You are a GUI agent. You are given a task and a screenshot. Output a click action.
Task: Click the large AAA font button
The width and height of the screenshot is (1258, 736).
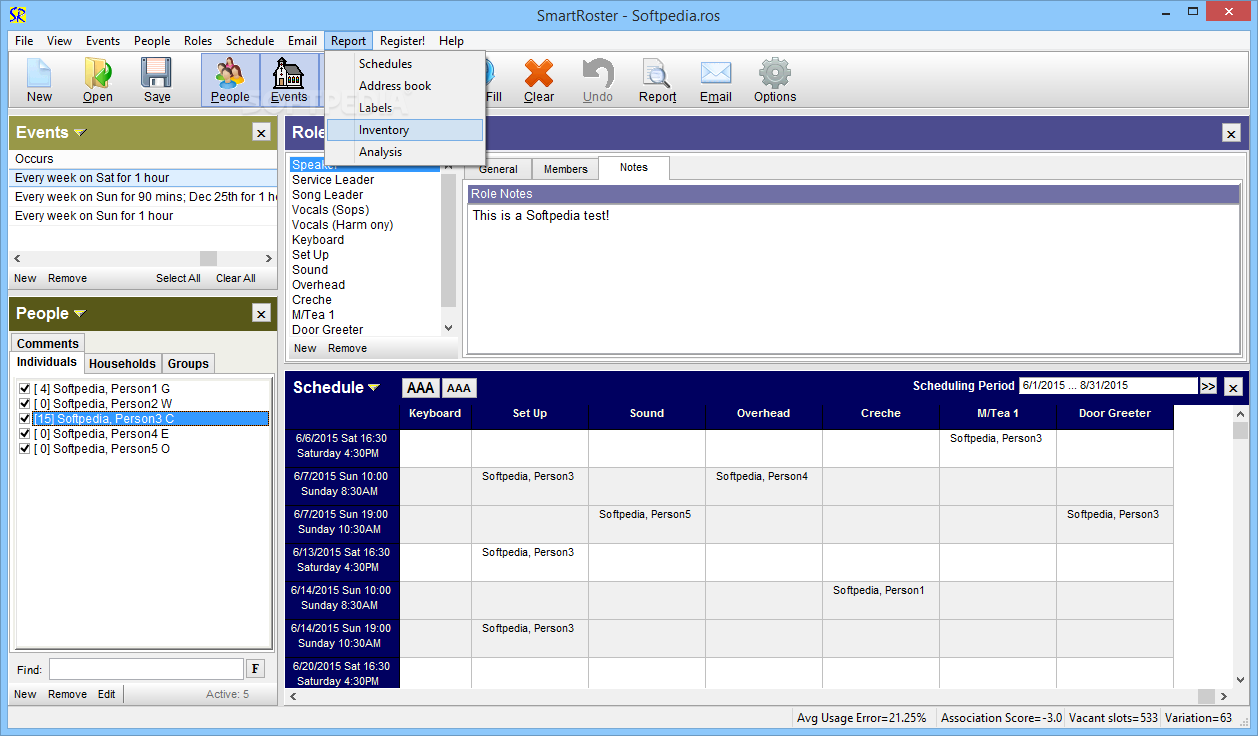point(421,388)
